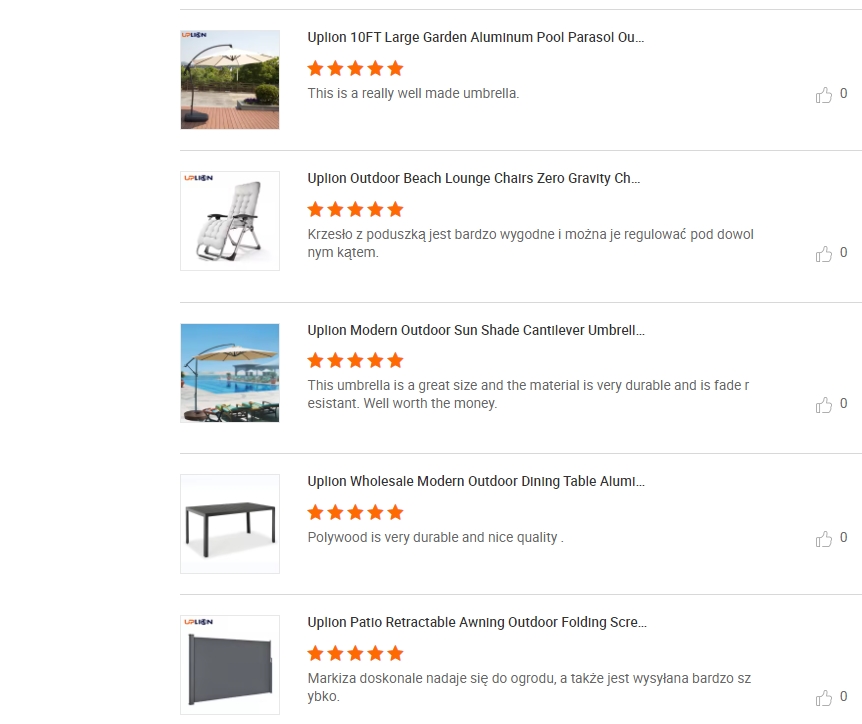This screenshot has width=862, height=724.
Task: Open Uplion Outdoor Beach Lounge Chairs link
Action: click(x=474, y=179)
